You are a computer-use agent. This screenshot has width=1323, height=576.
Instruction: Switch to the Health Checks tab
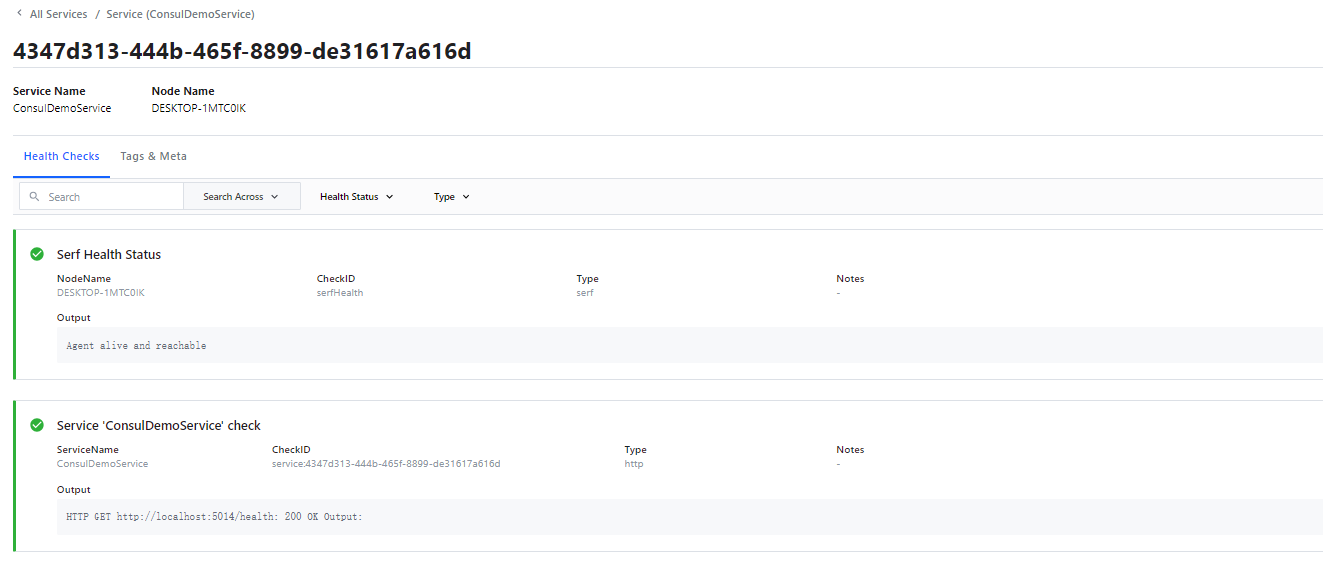pos(61,157)
